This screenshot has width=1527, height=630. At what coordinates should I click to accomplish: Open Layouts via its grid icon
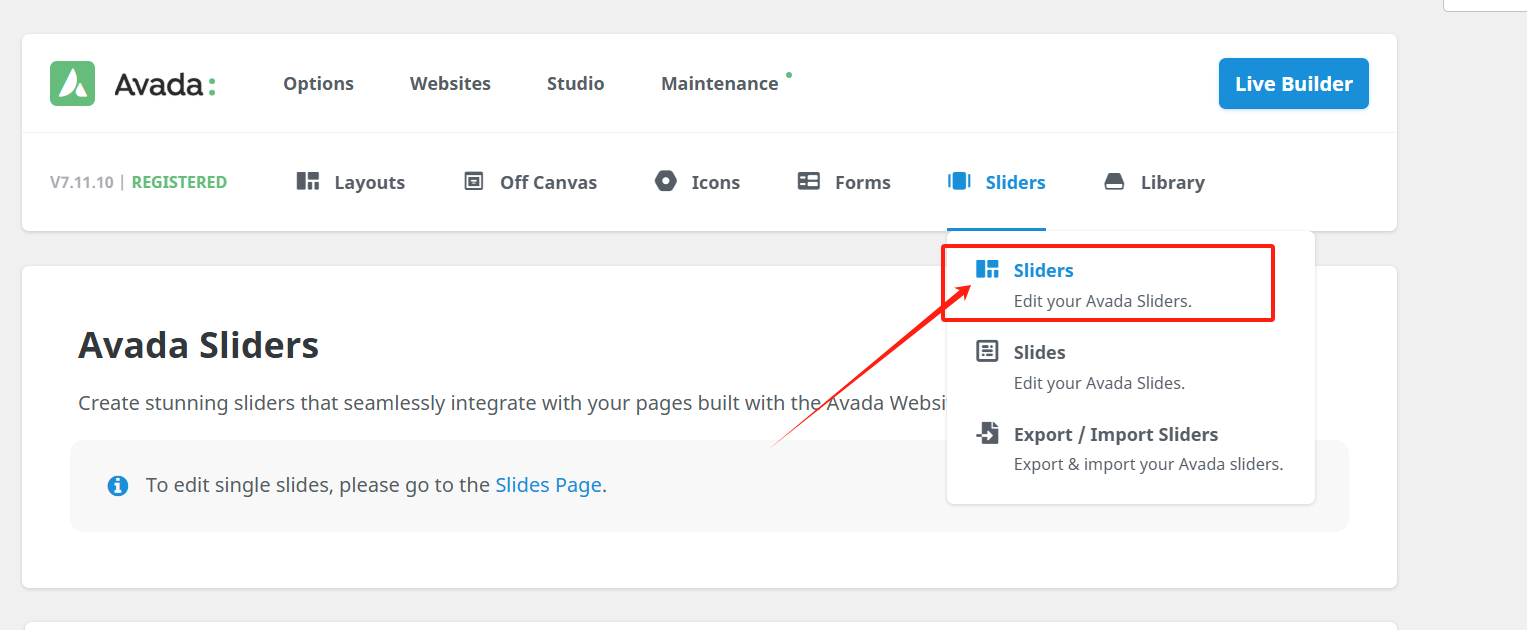[308, 182]
